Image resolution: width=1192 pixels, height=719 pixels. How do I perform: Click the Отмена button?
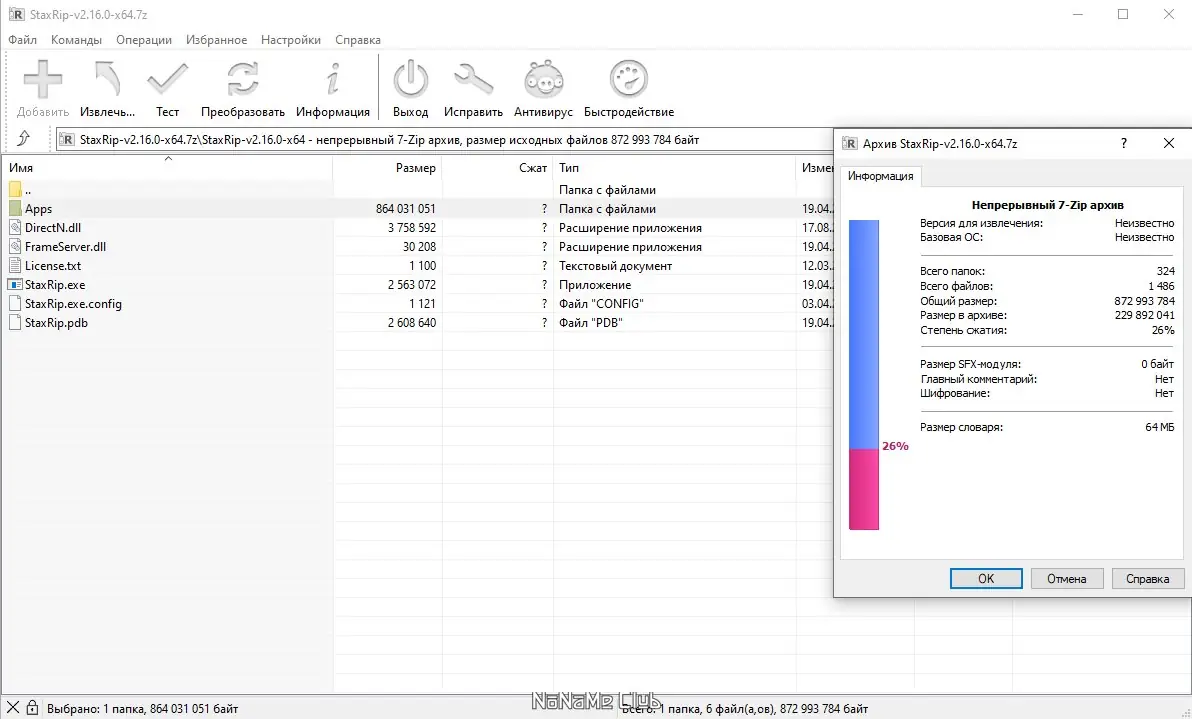1067,578
